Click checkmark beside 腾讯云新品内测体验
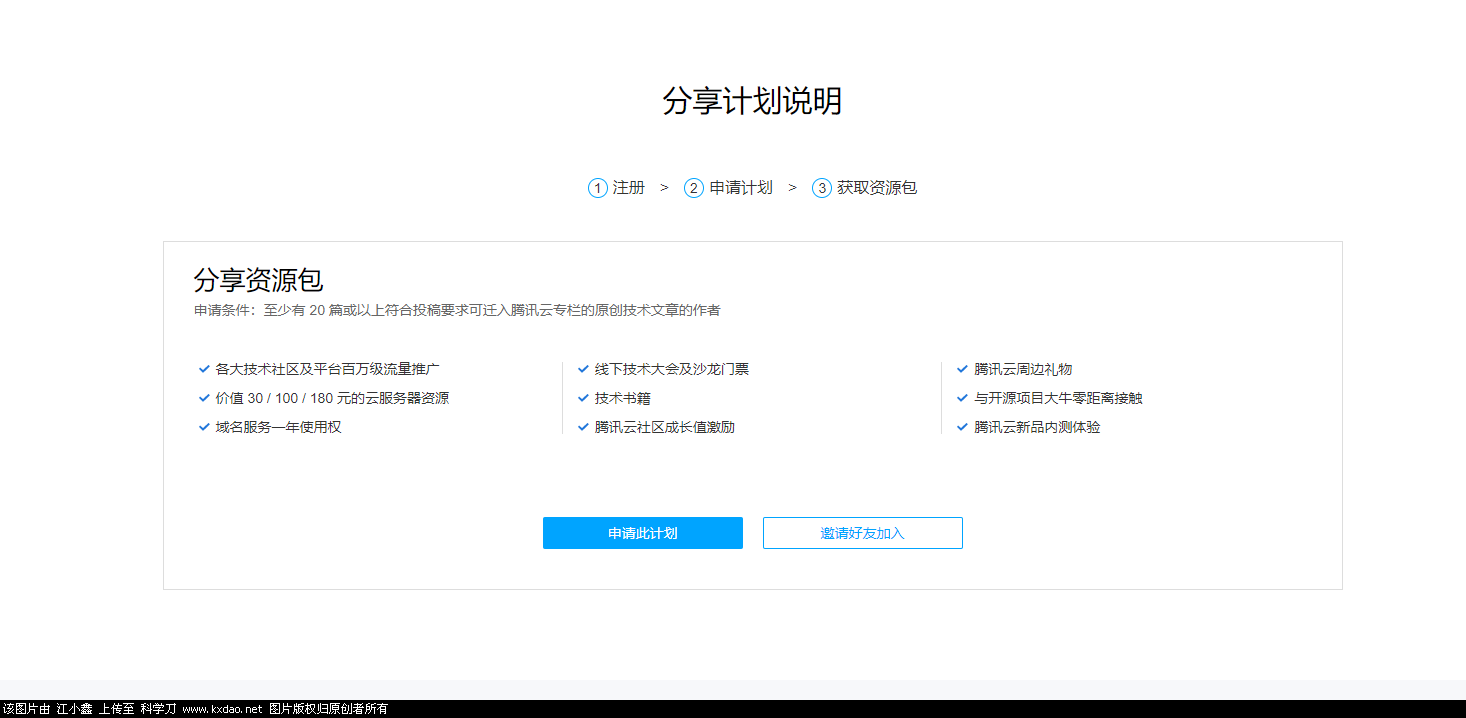Image resolution: width=1466 pixels, height=718 pixels. pos(962,427)
